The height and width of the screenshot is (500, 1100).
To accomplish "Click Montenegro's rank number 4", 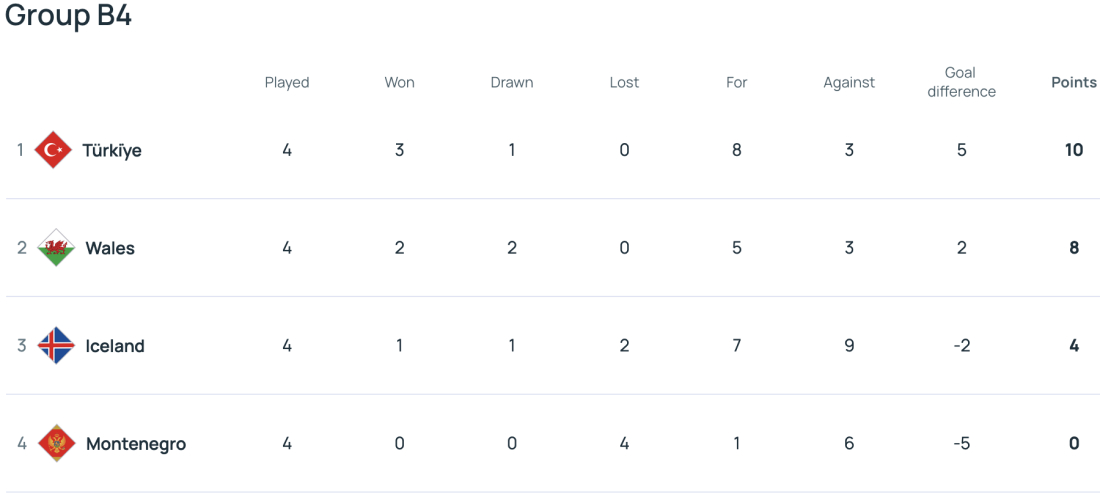I will pyautogui.click(x=22, y=445).
